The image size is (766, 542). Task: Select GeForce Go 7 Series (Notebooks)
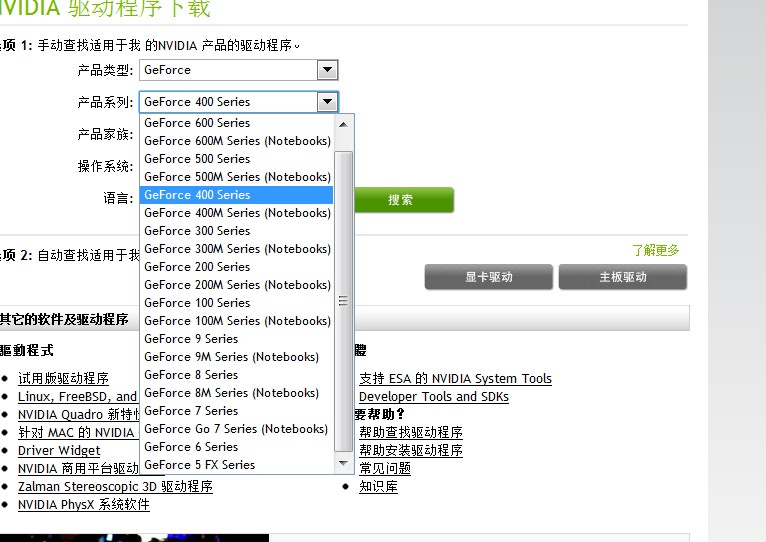point(236,429)
